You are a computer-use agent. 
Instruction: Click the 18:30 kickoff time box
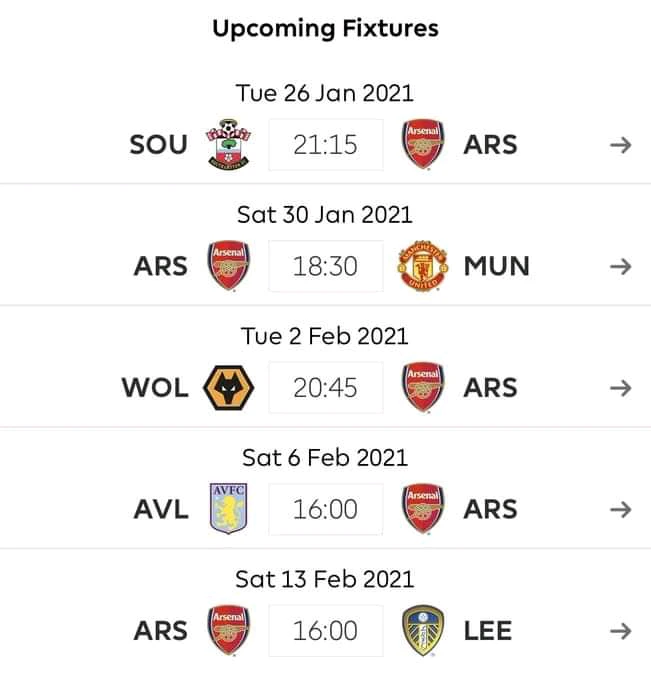[325, 266]
